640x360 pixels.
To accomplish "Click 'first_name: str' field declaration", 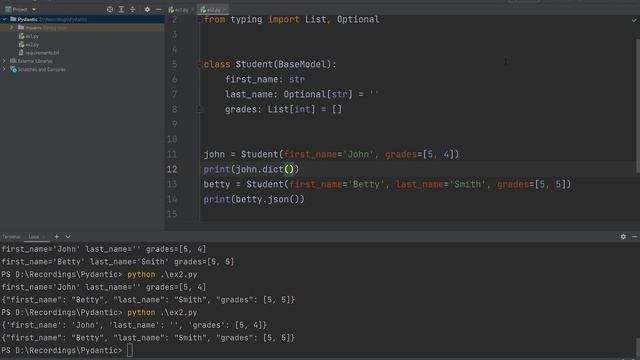I will (265, 80).
